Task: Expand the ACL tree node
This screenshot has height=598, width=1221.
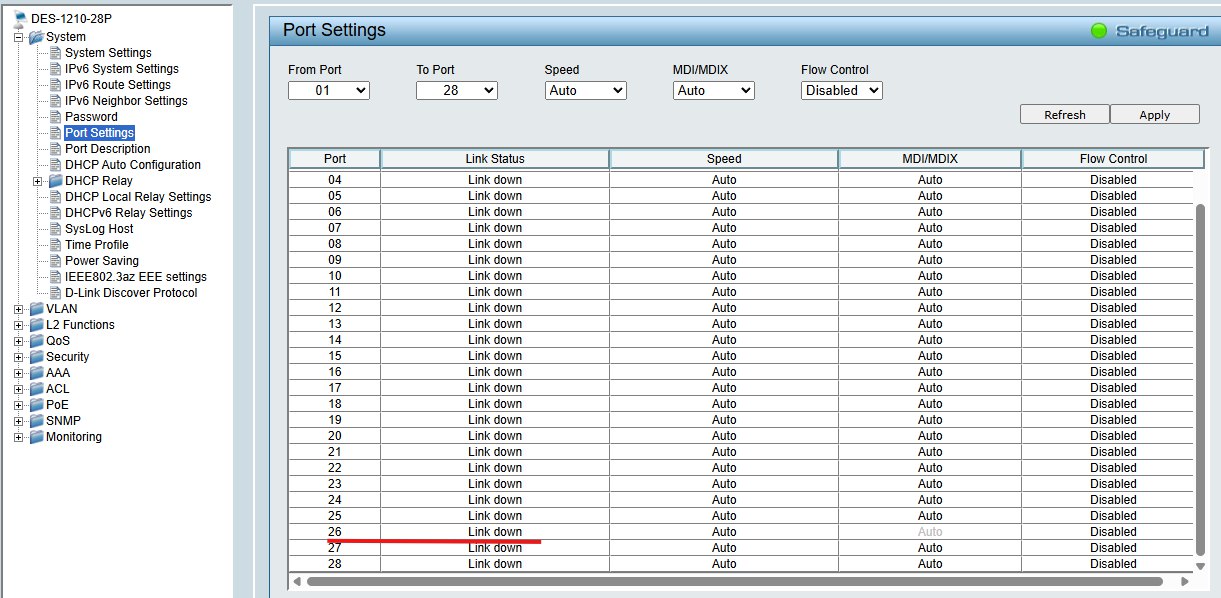Action: (19, 389)
